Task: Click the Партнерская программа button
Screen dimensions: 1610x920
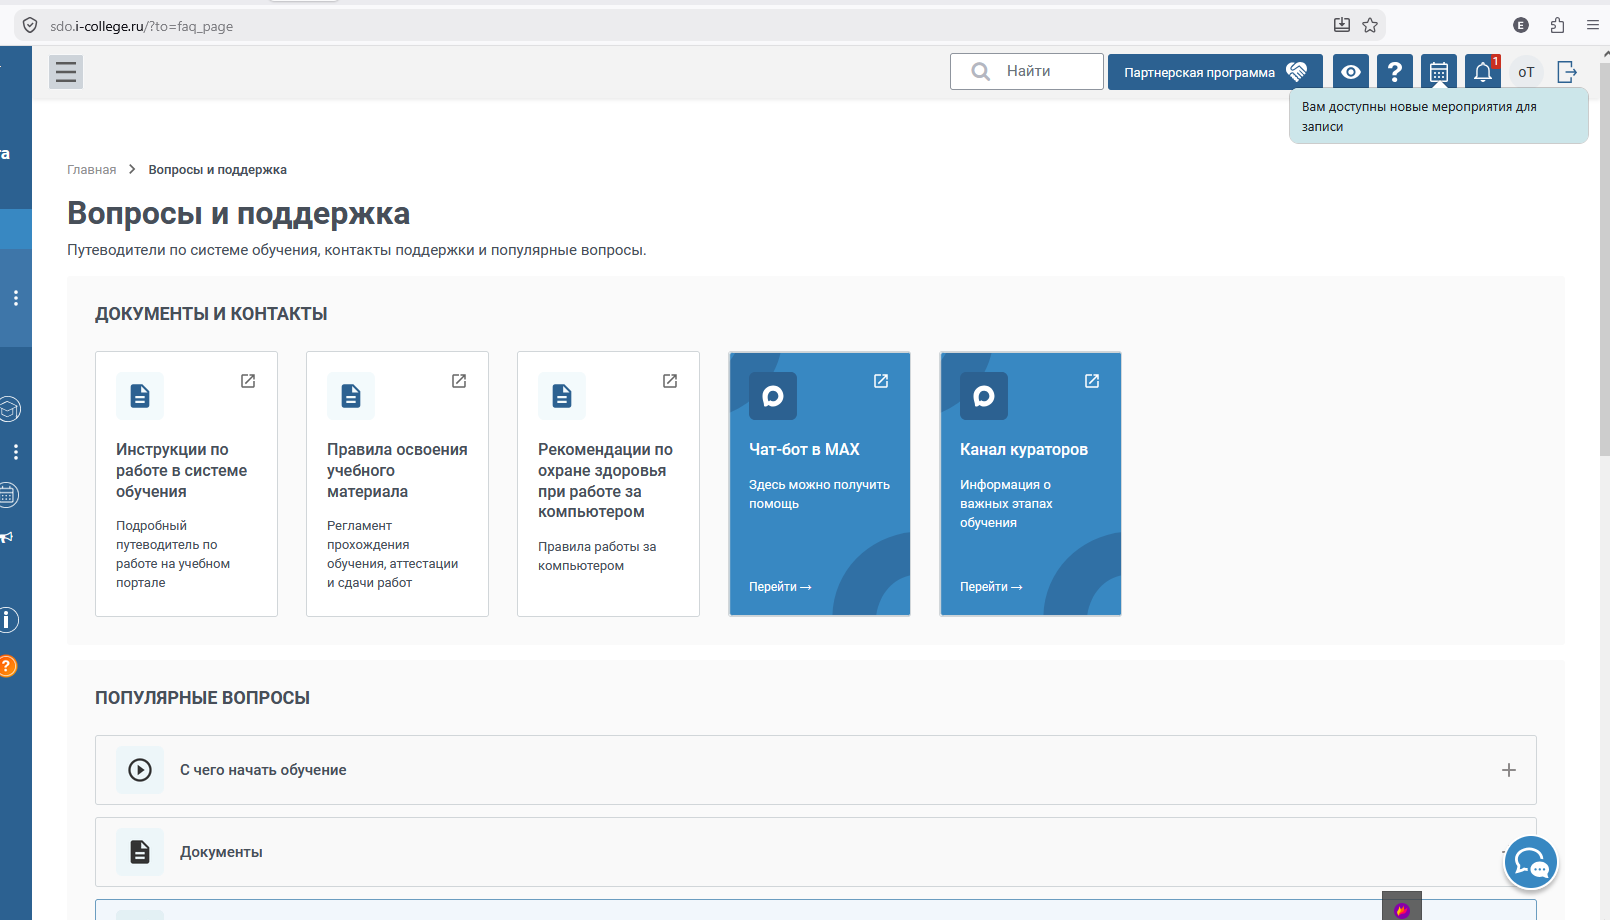Action: tap(1215, 72)
